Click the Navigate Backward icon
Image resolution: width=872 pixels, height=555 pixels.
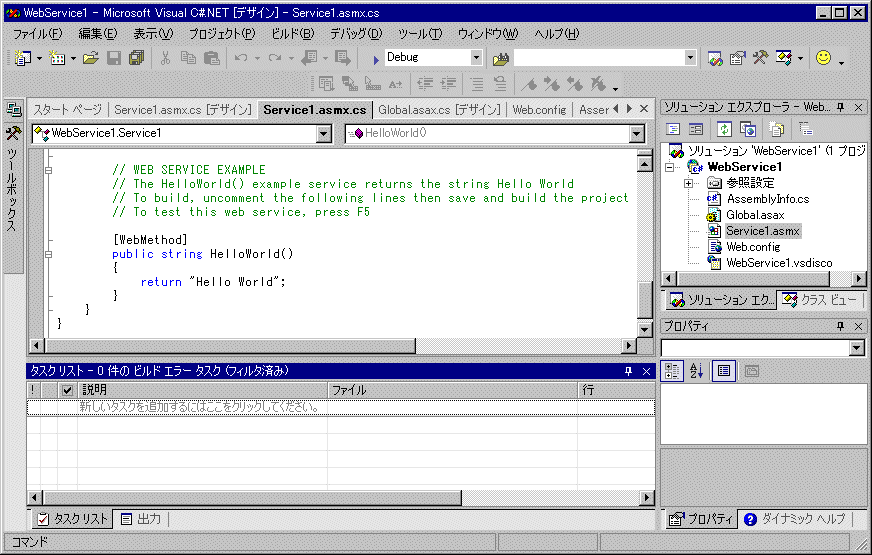tap(309, 57)
